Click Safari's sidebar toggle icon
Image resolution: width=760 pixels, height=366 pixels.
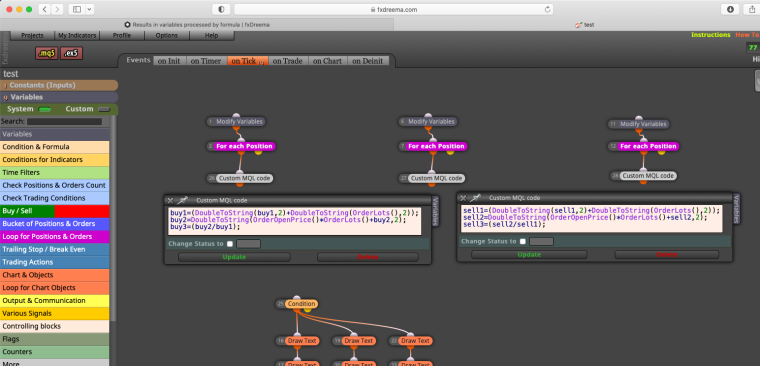point(77,9)
